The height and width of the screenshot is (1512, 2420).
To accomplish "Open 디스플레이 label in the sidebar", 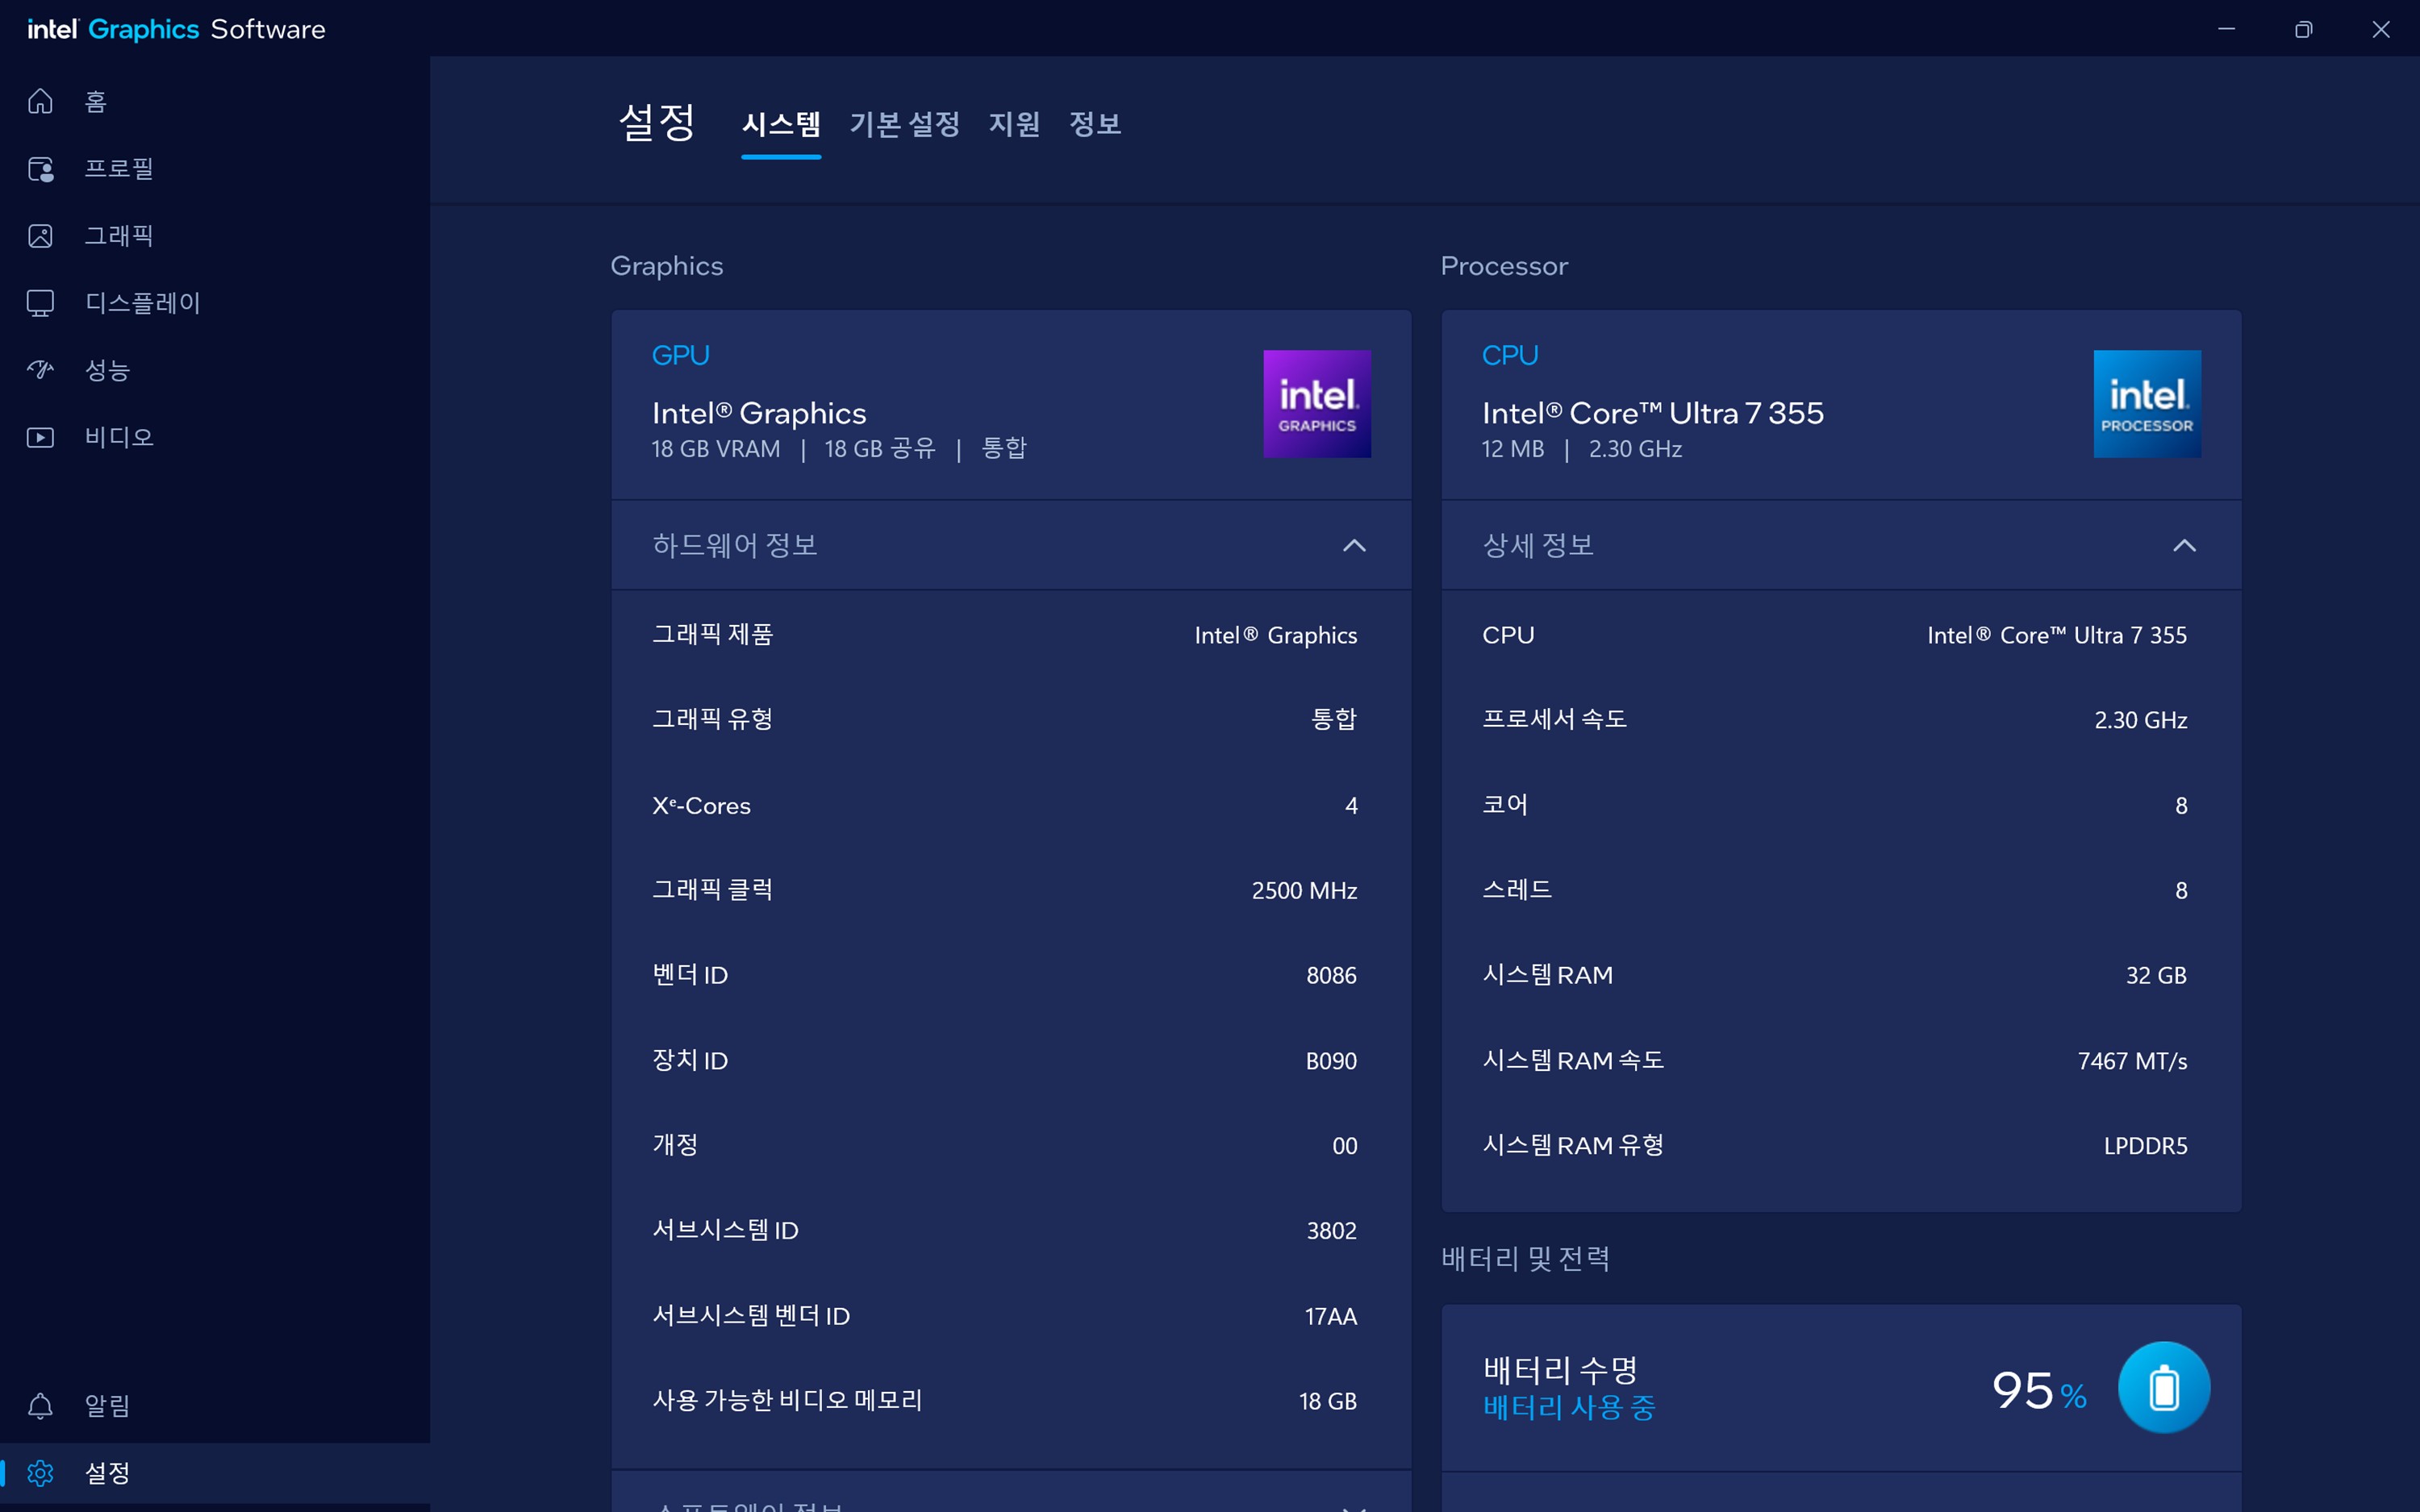I will point(143,303).
